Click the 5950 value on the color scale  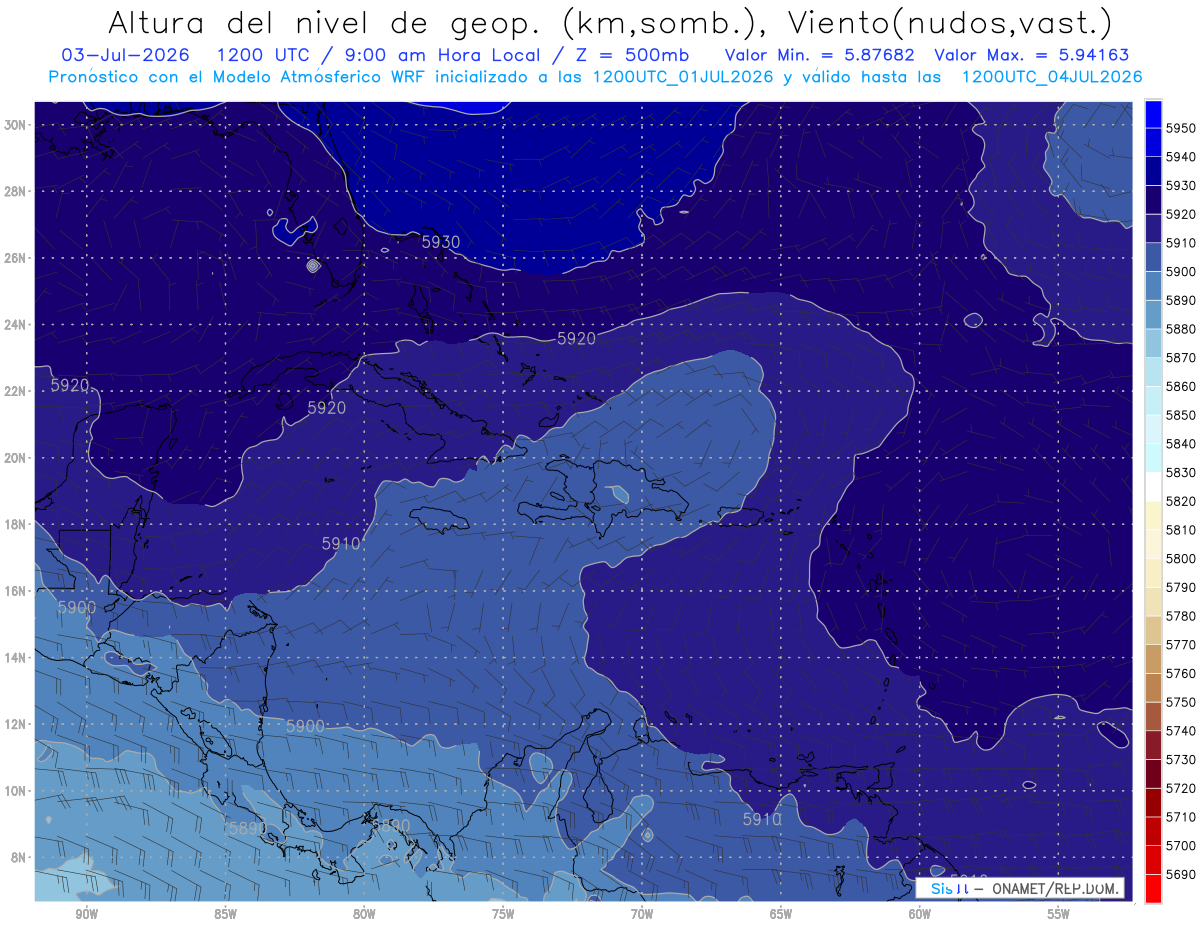1181,128
